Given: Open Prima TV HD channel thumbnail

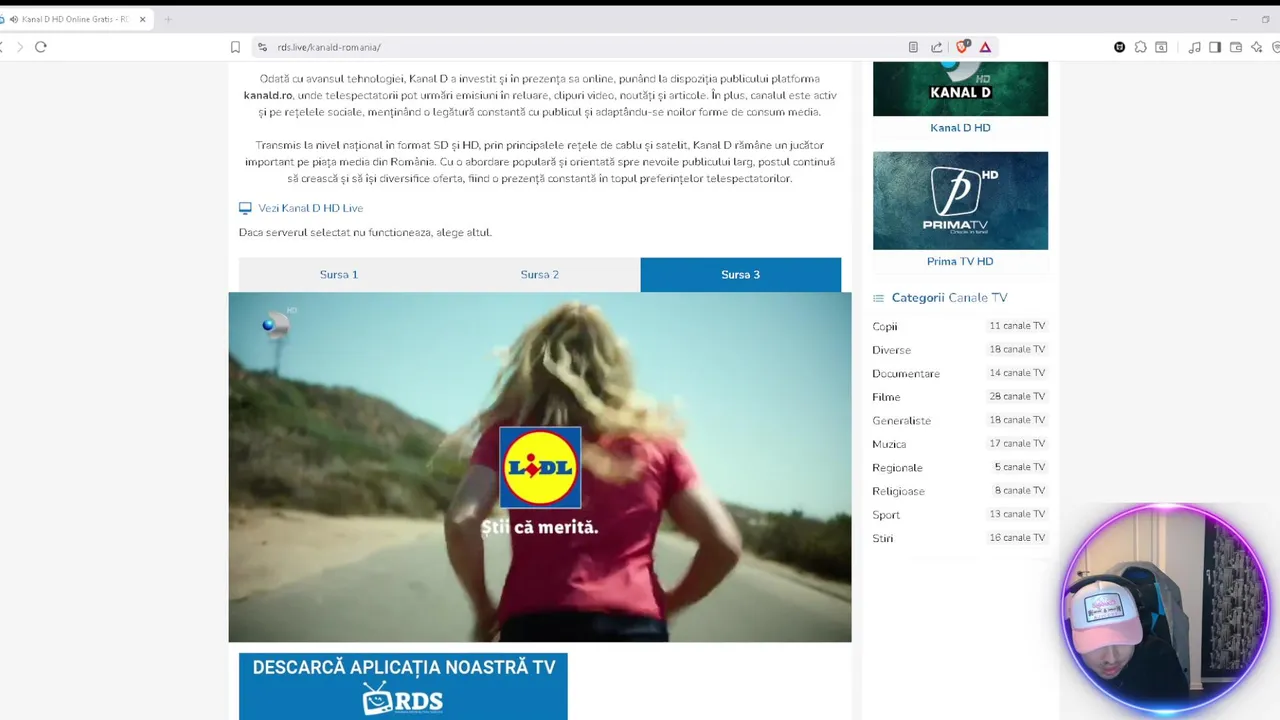Looking at the screenshot, I should pos(960,201).
